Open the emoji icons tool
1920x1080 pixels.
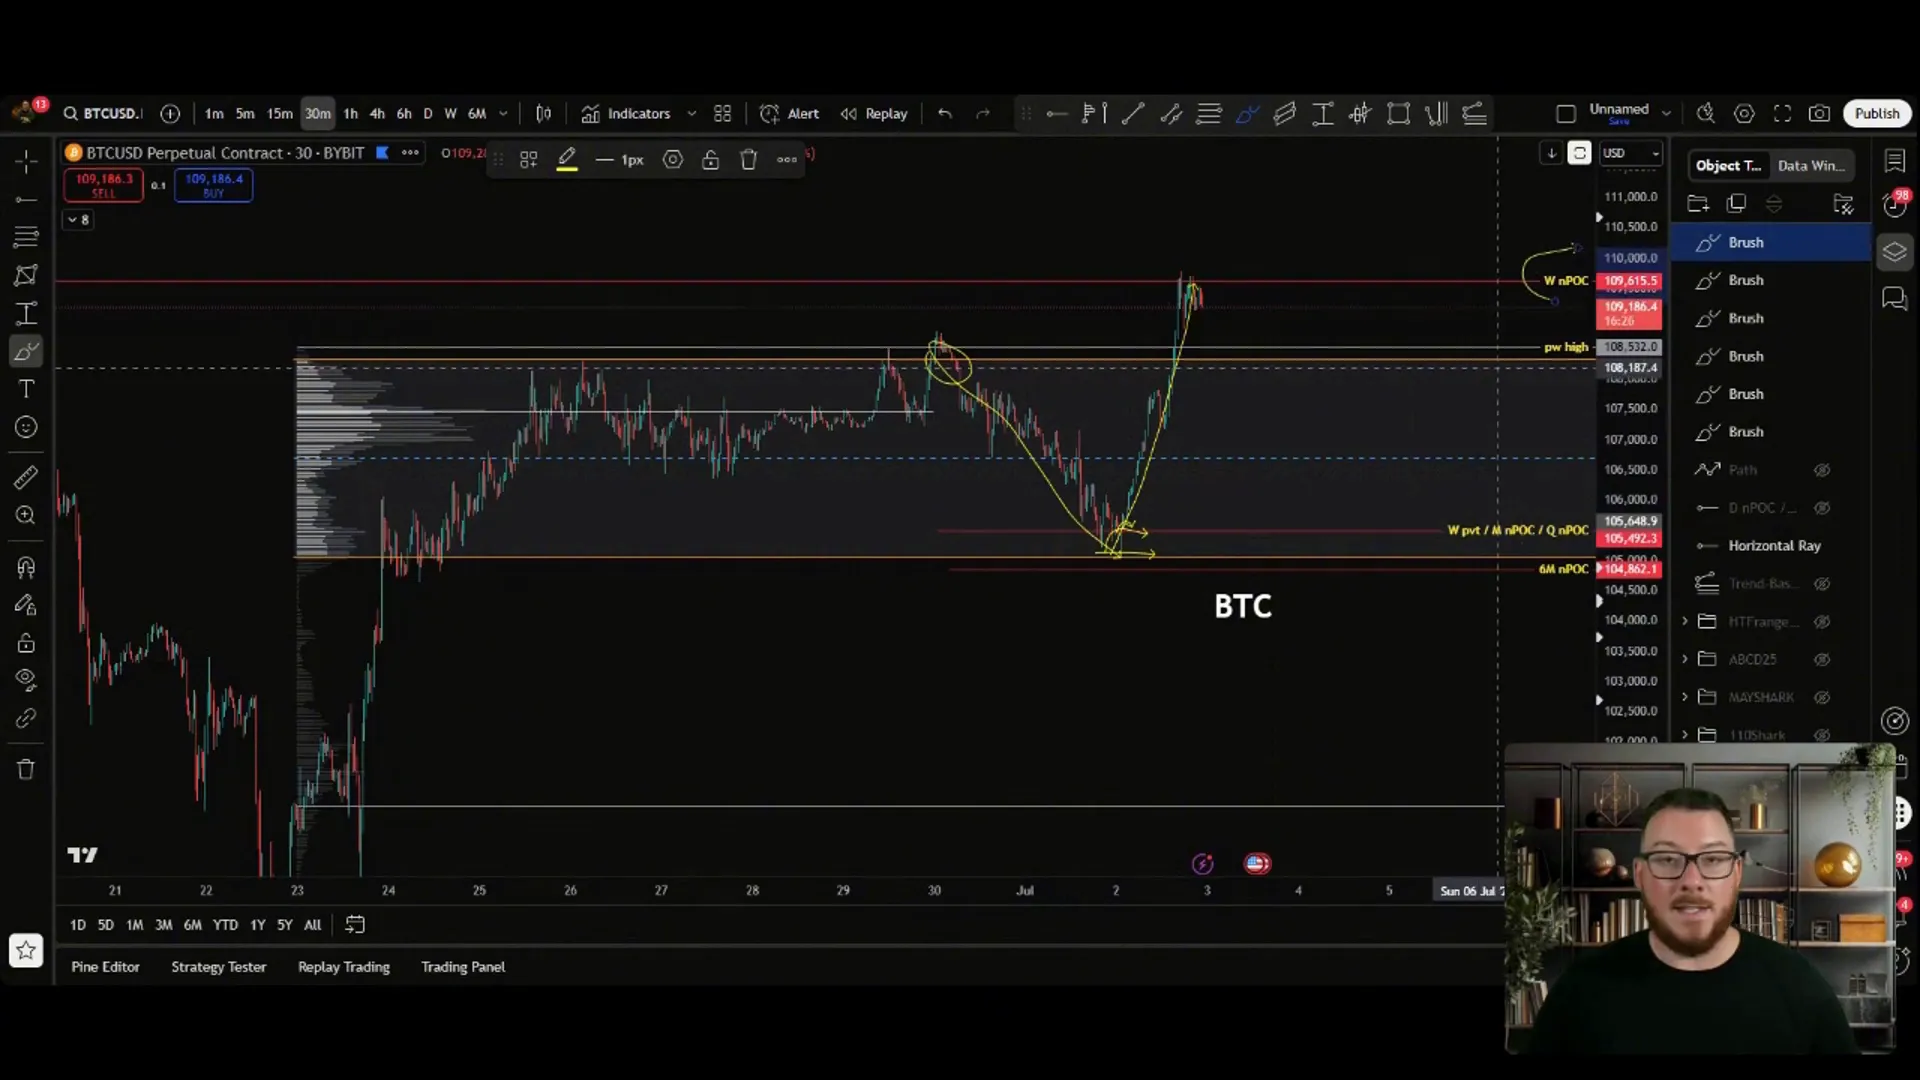click(26, 427)
